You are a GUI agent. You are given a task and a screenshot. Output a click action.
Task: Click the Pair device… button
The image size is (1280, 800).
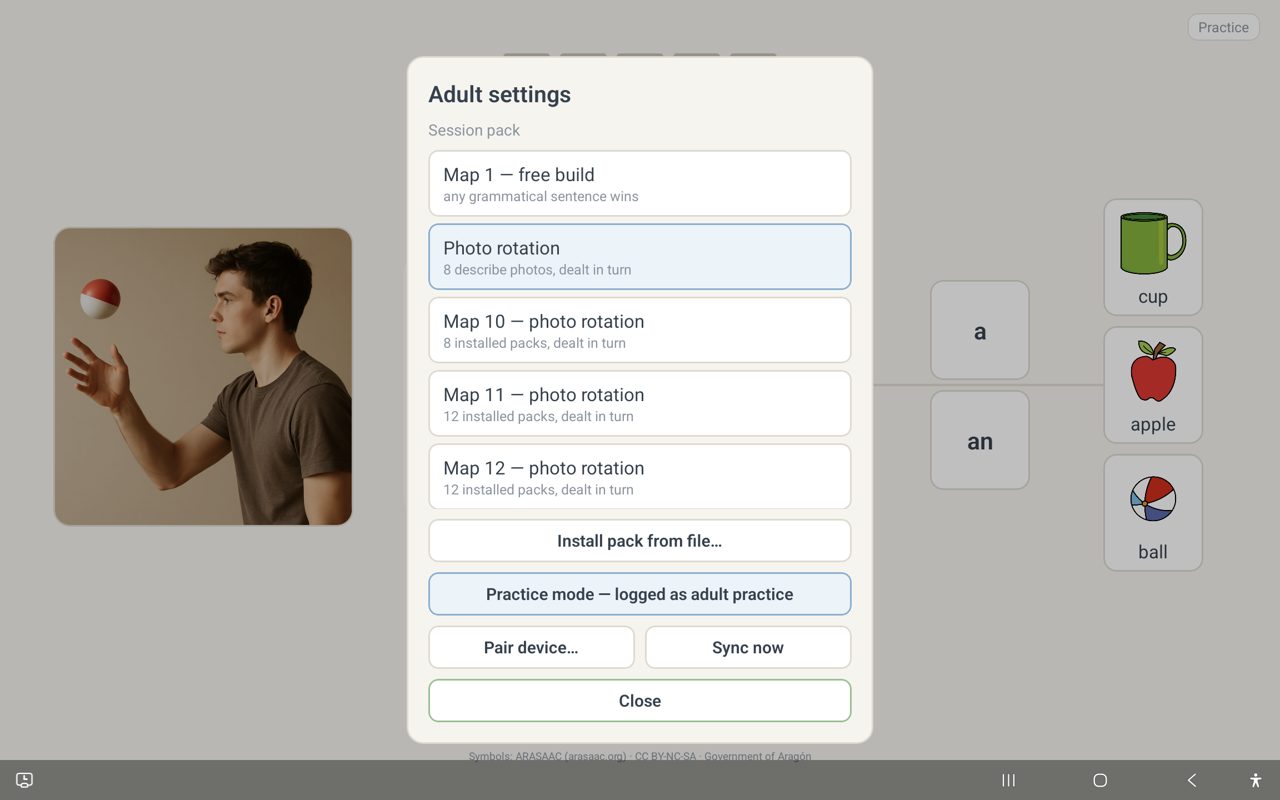click(x=531, y=647)
